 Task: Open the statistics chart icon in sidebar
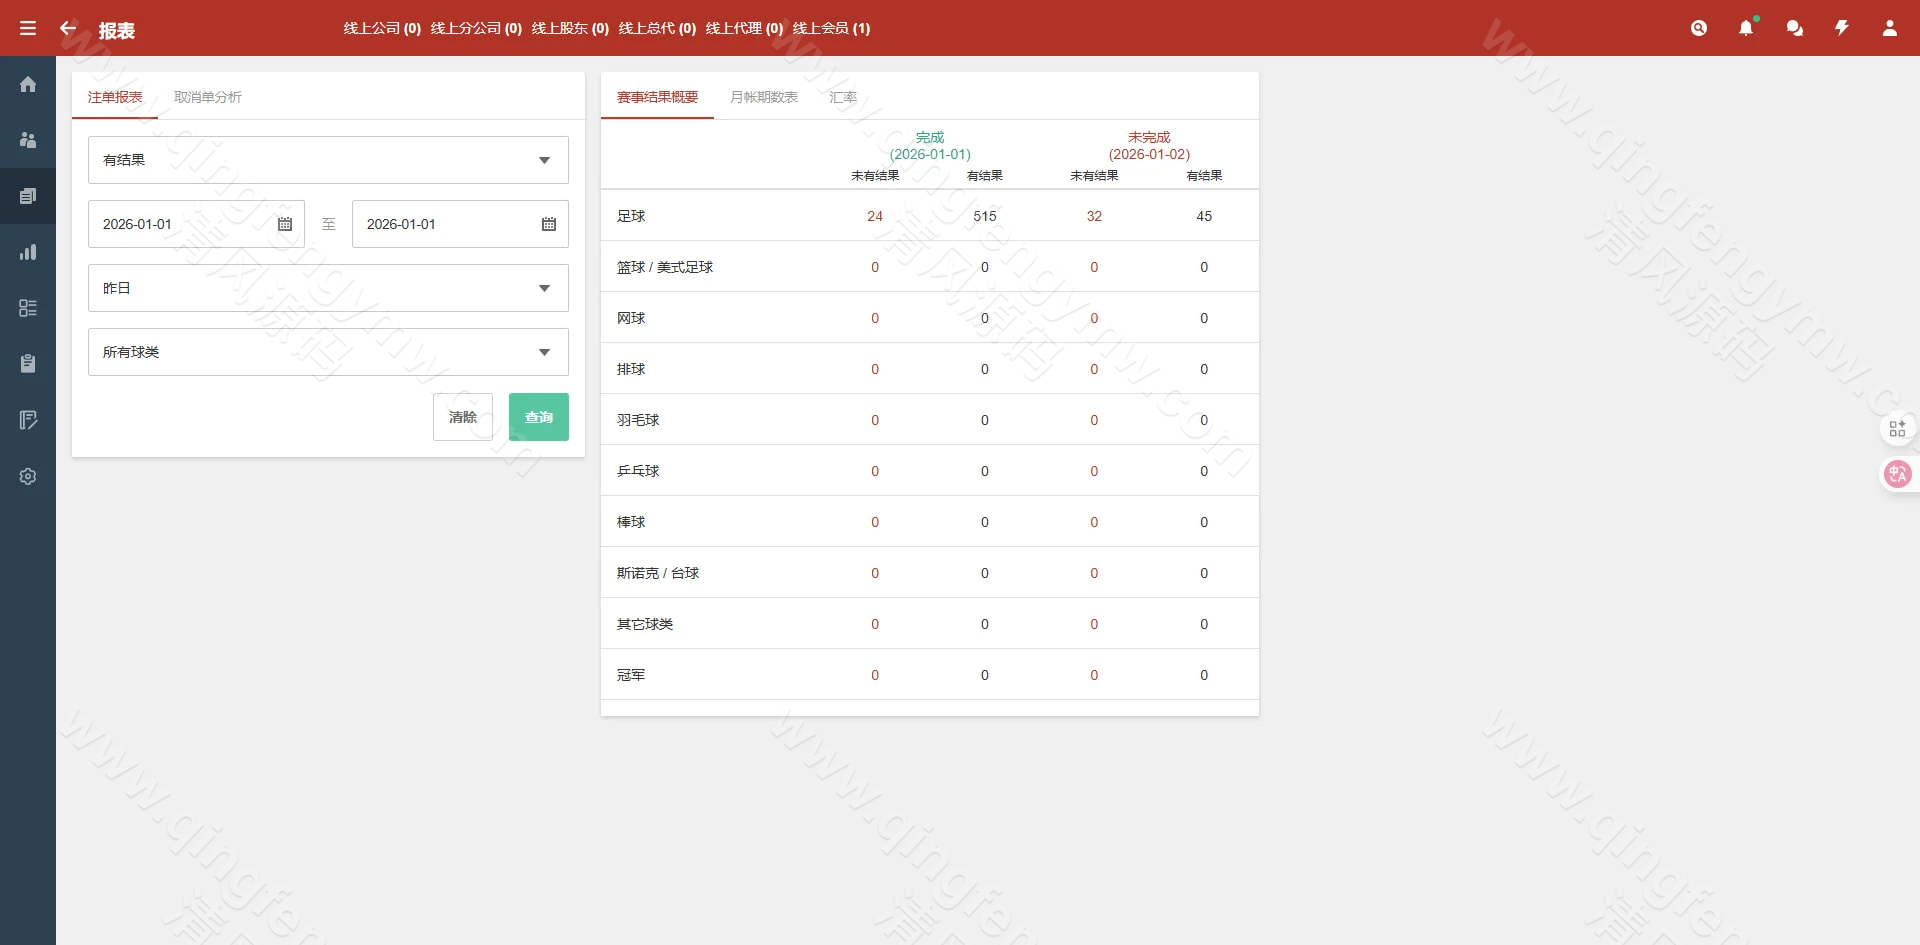tap(28, 252)
